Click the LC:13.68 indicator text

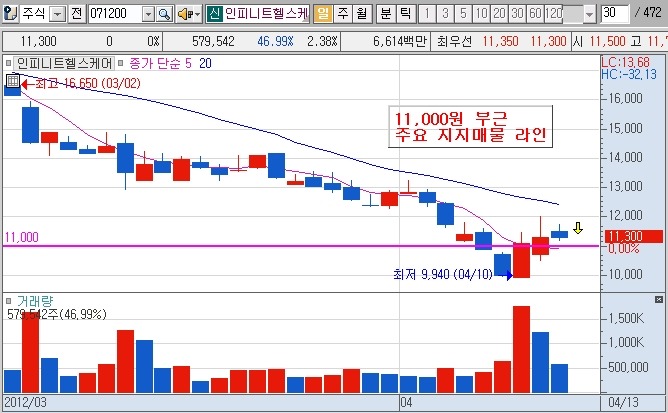625,63
